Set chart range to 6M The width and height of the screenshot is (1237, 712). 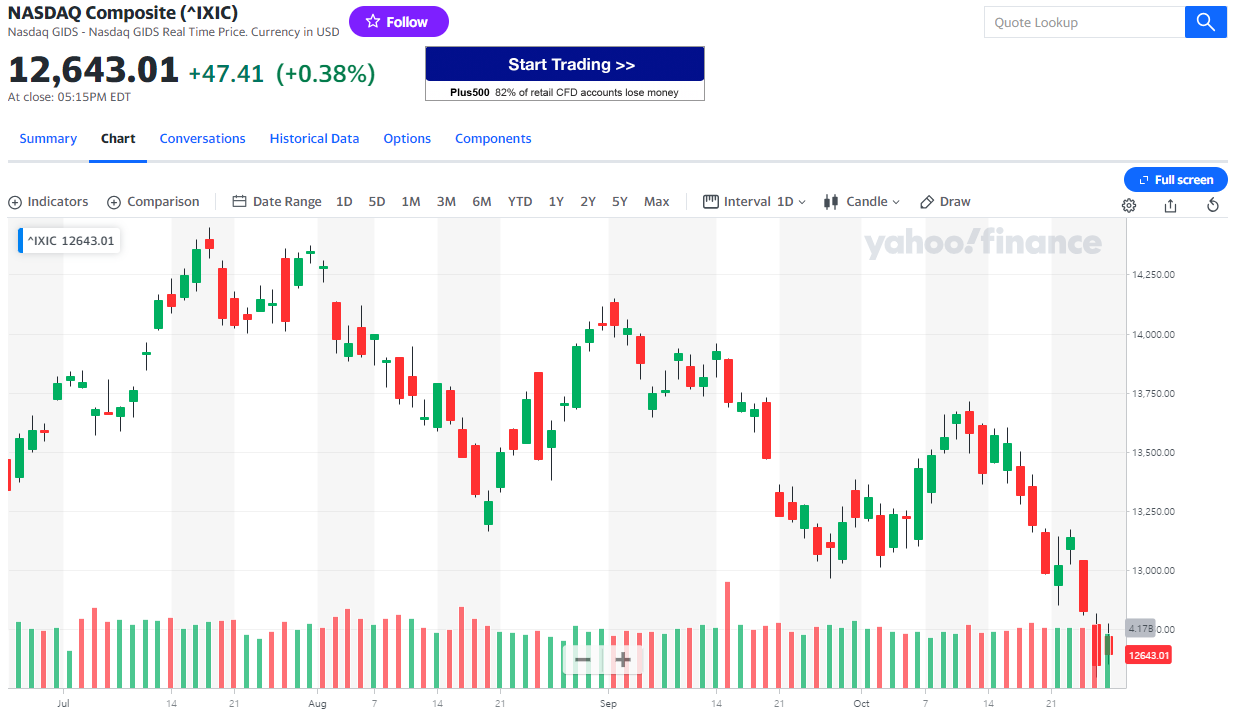click(x=482, y=202)
